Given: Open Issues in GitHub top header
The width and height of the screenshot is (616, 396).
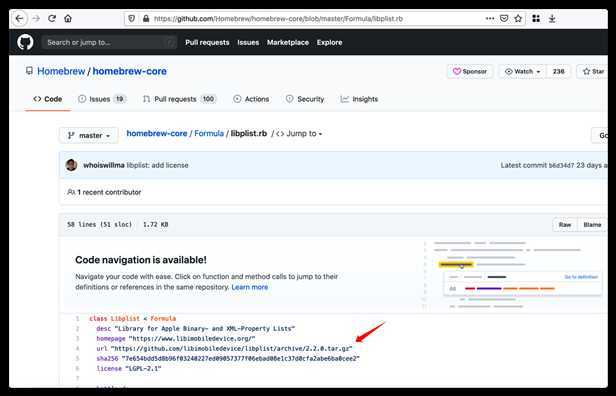Looking at the screenshot, I should [248, 42].
